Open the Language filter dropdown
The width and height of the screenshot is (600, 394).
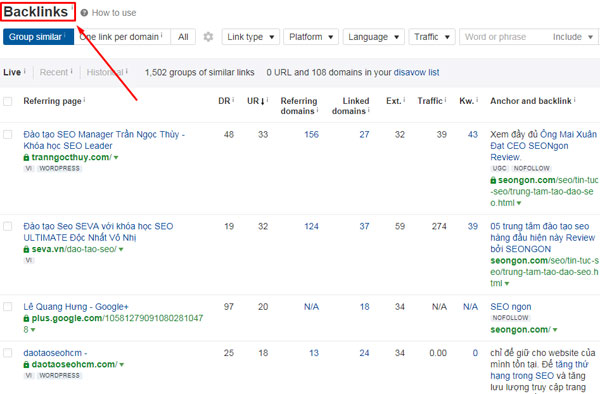[x=373, y=37]
